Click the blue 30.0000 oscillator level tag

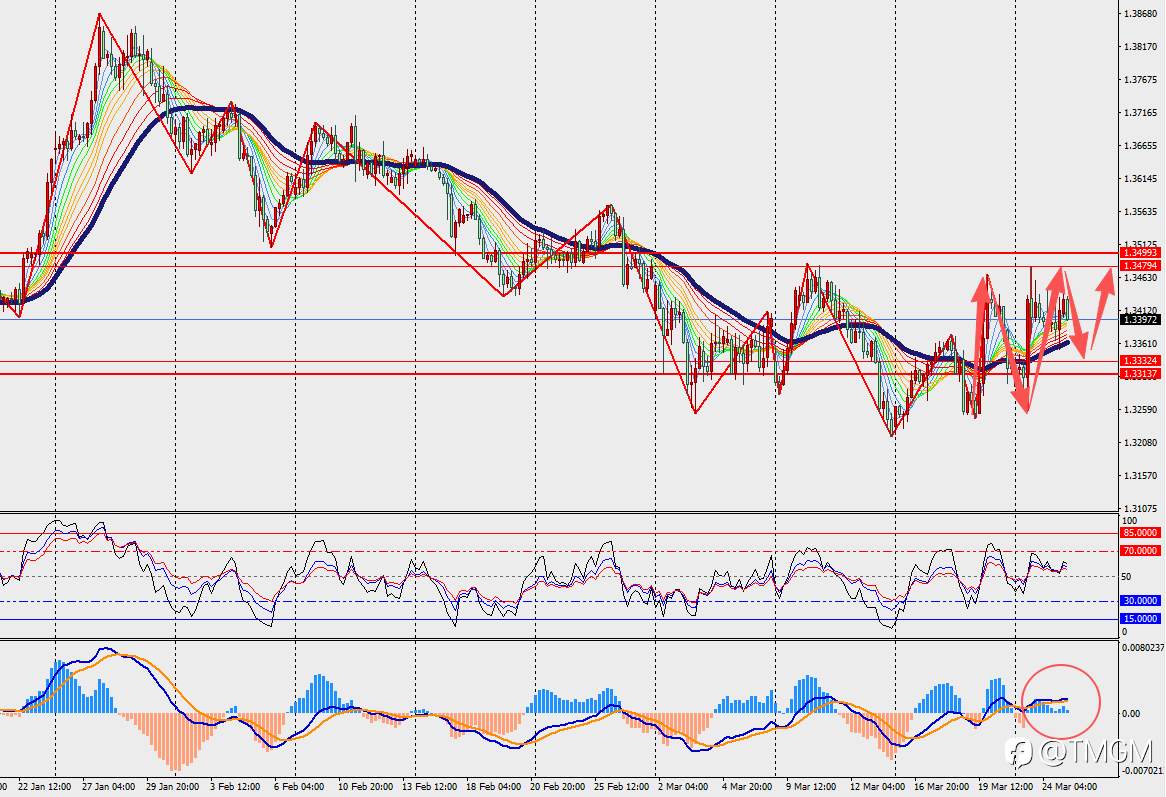pyautogui.click(x=1140, y=601)
